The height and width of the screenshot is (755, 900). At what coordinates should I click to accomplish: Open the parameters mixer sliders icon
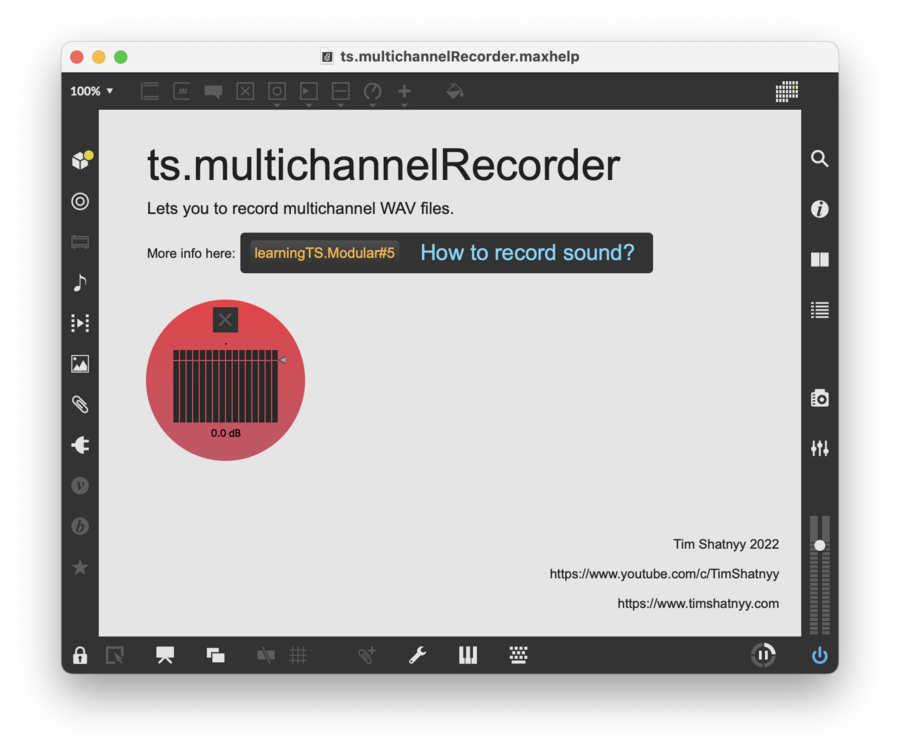pos(820,448)
